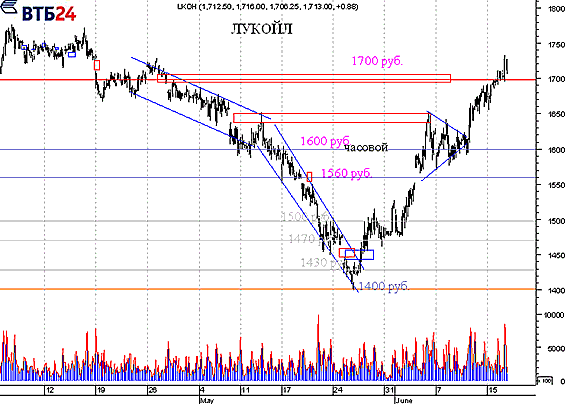Select the magenta '1560 руб.' annotation
568x405 pixels.
[x=347, y=173]
